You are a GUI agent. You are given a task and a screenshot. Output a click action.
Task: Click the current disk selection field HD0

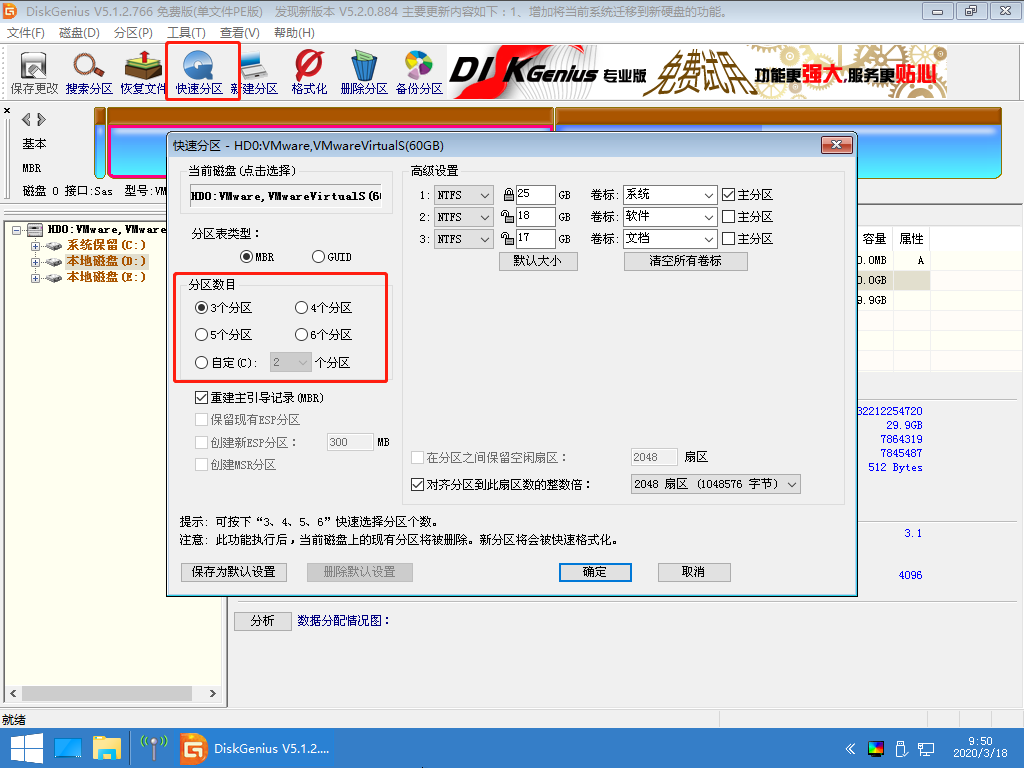[286, 196]
